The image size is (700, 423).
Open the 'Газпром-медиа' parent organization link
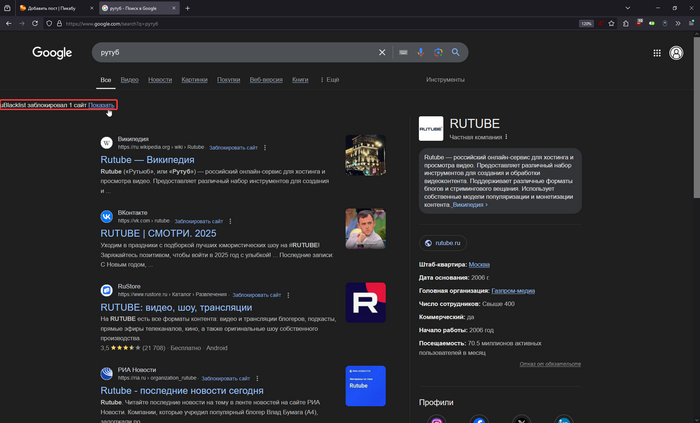point(513,291)
